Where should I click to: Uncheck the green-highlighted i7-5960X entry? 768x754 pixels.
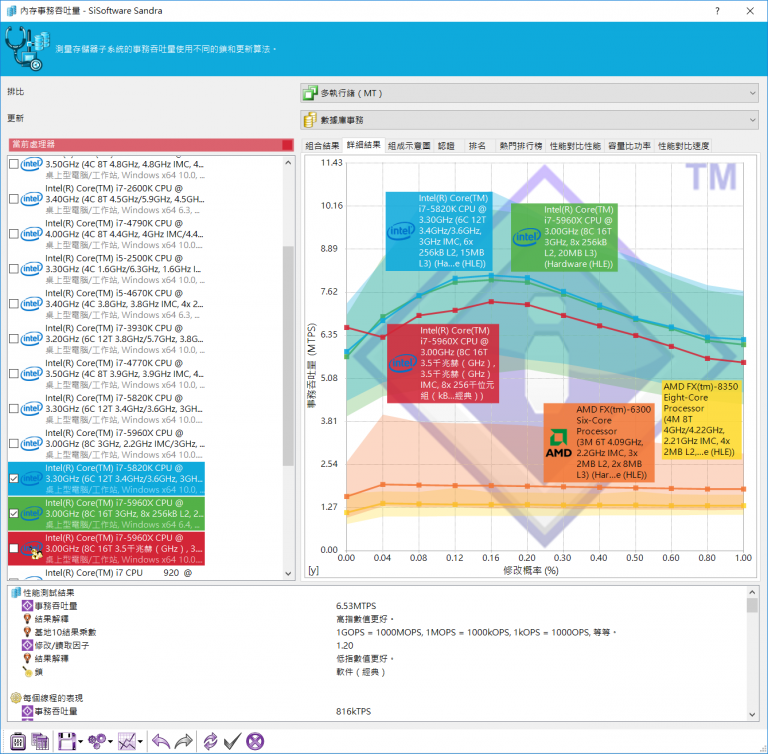click(14, 513)
